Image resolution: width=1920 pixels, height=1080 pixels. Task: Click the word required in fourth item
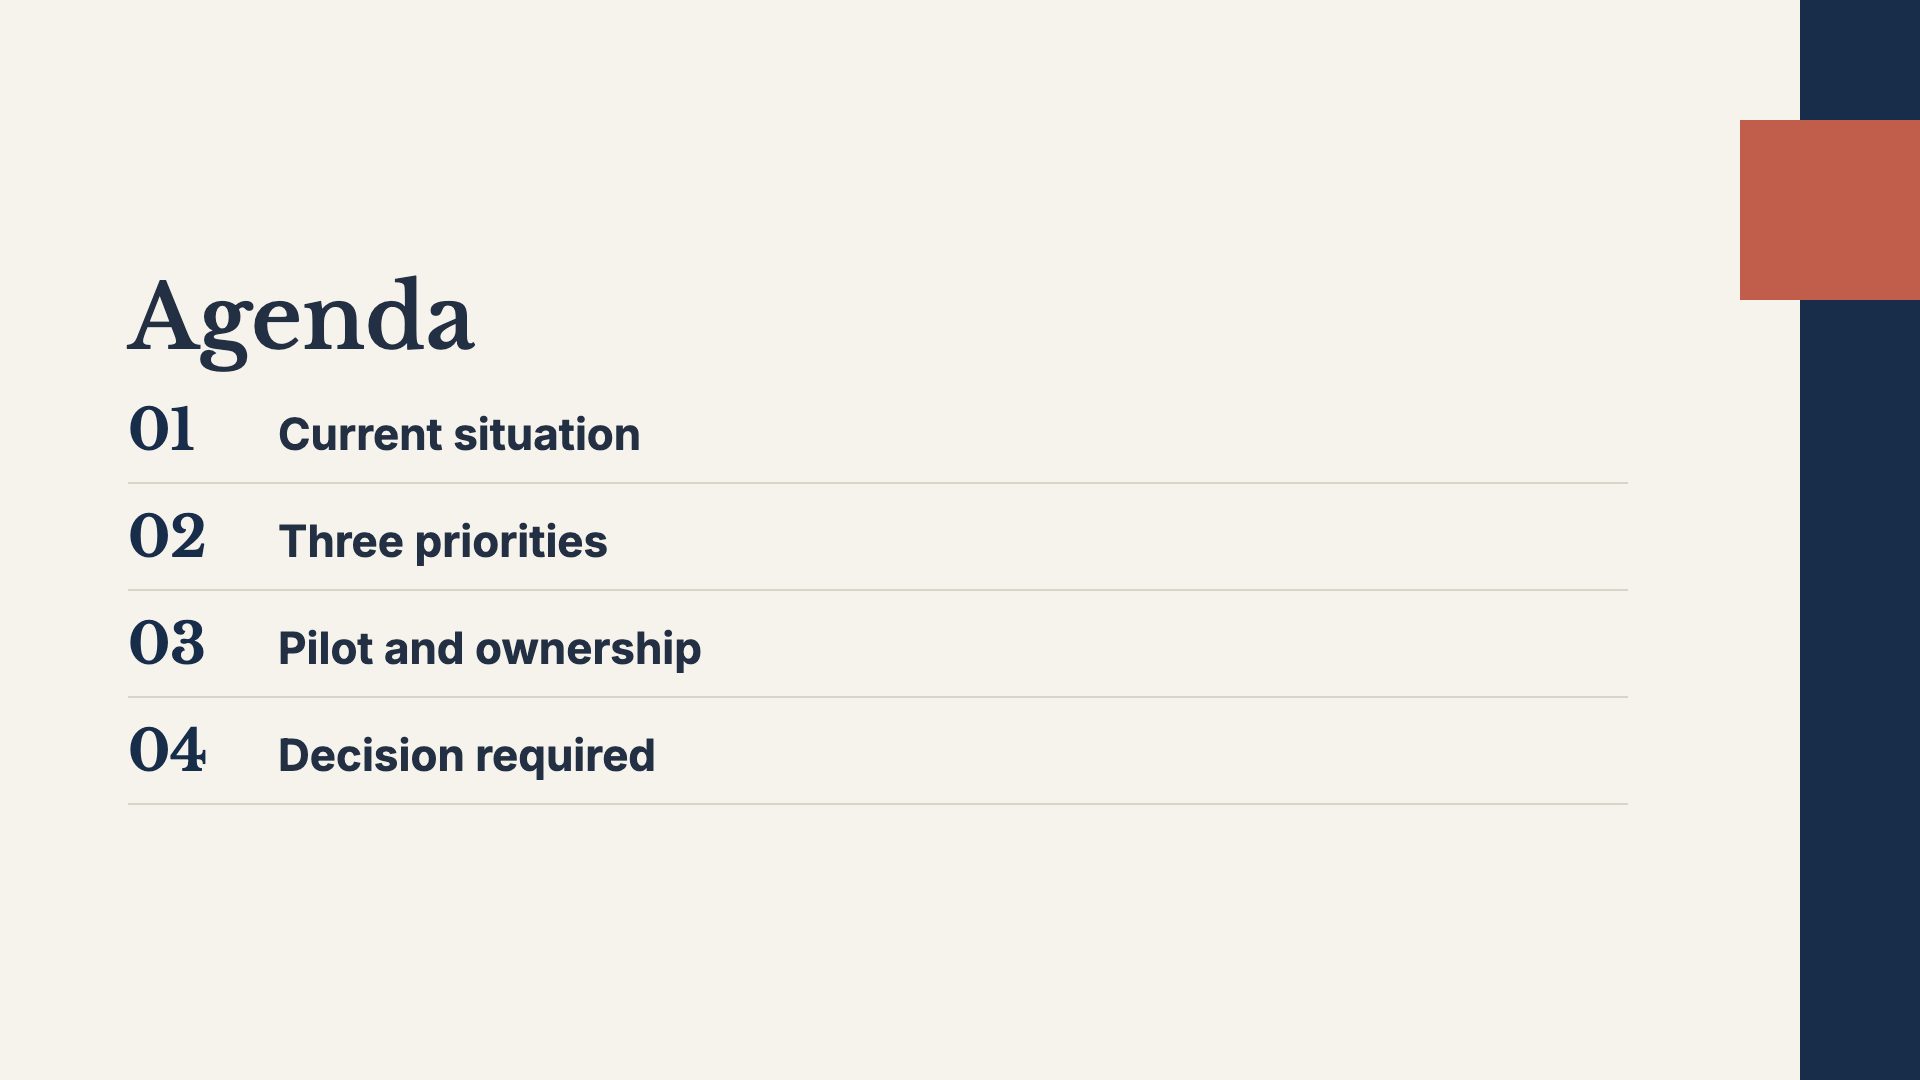(566, 757)
